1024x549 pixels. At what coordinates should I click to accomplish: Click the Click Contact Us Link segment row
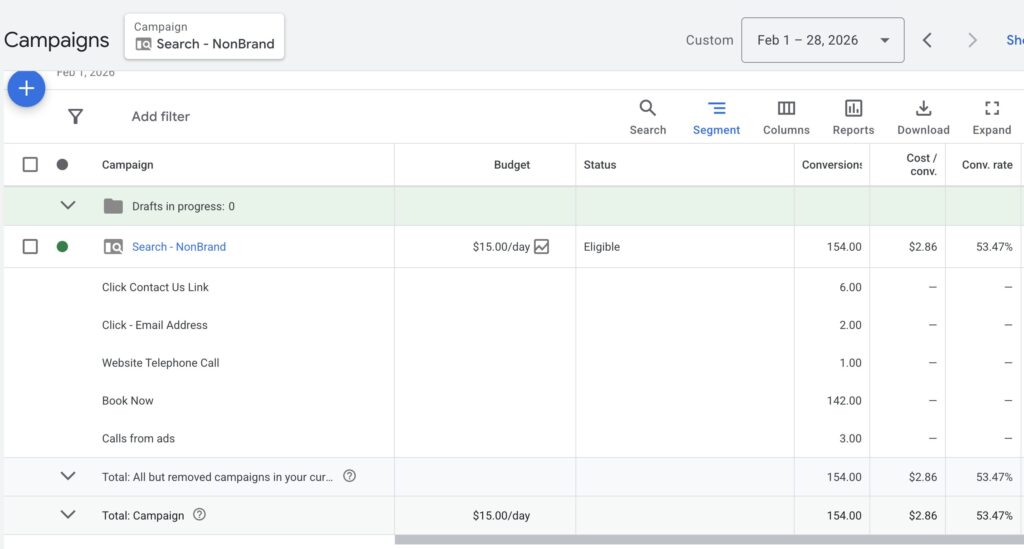tap(155, 287)
